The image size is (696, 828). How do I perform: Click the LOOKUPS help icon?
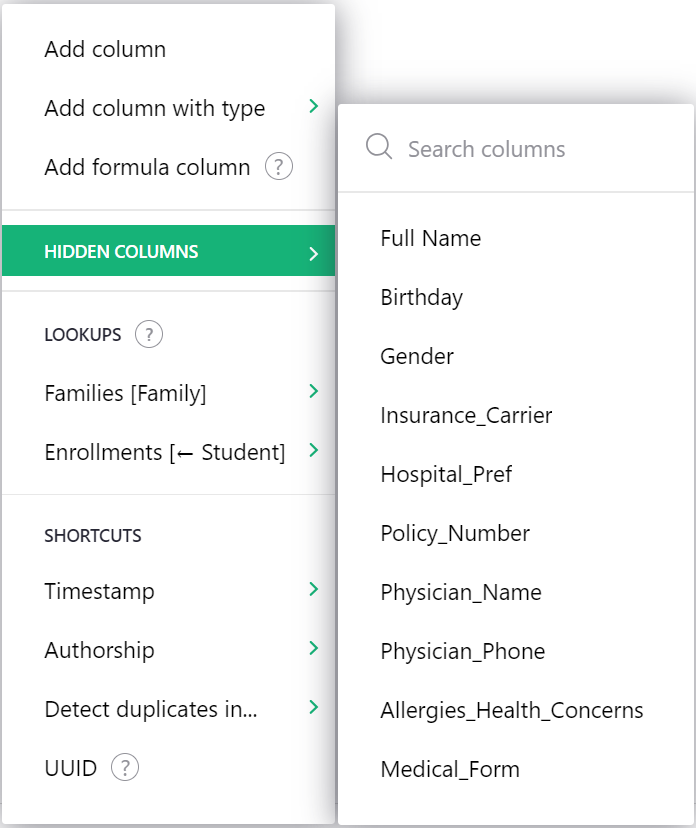148,334
